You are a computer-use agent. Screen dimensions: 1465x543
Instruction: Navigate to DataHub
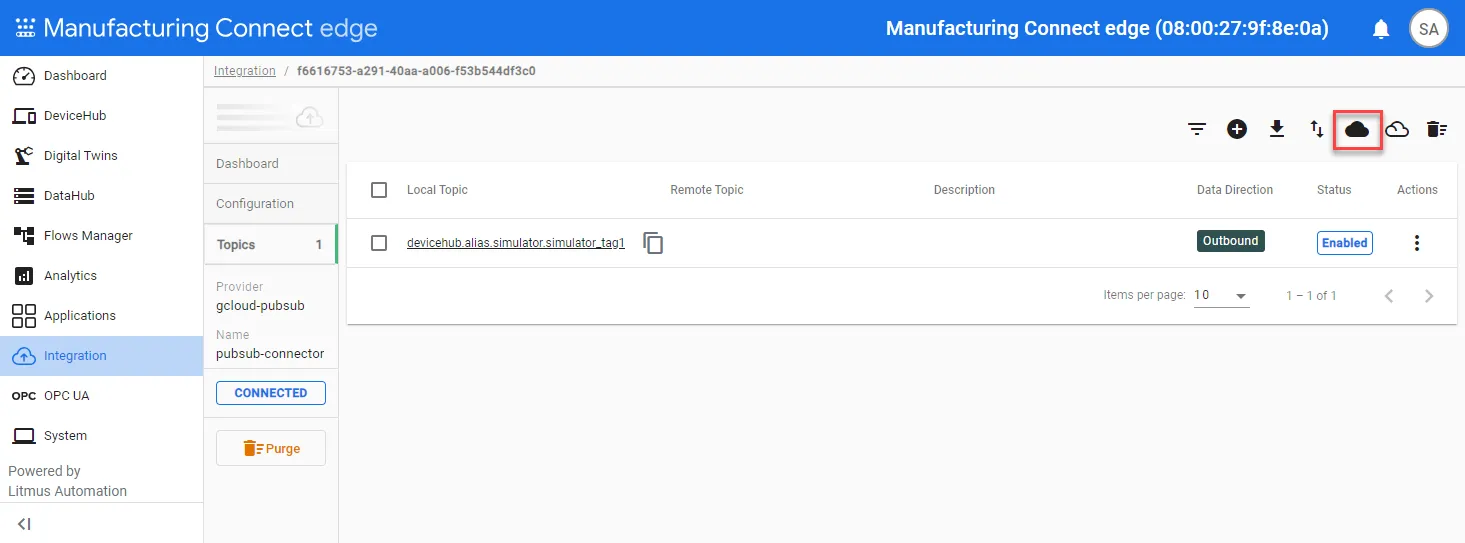point(101,196)
